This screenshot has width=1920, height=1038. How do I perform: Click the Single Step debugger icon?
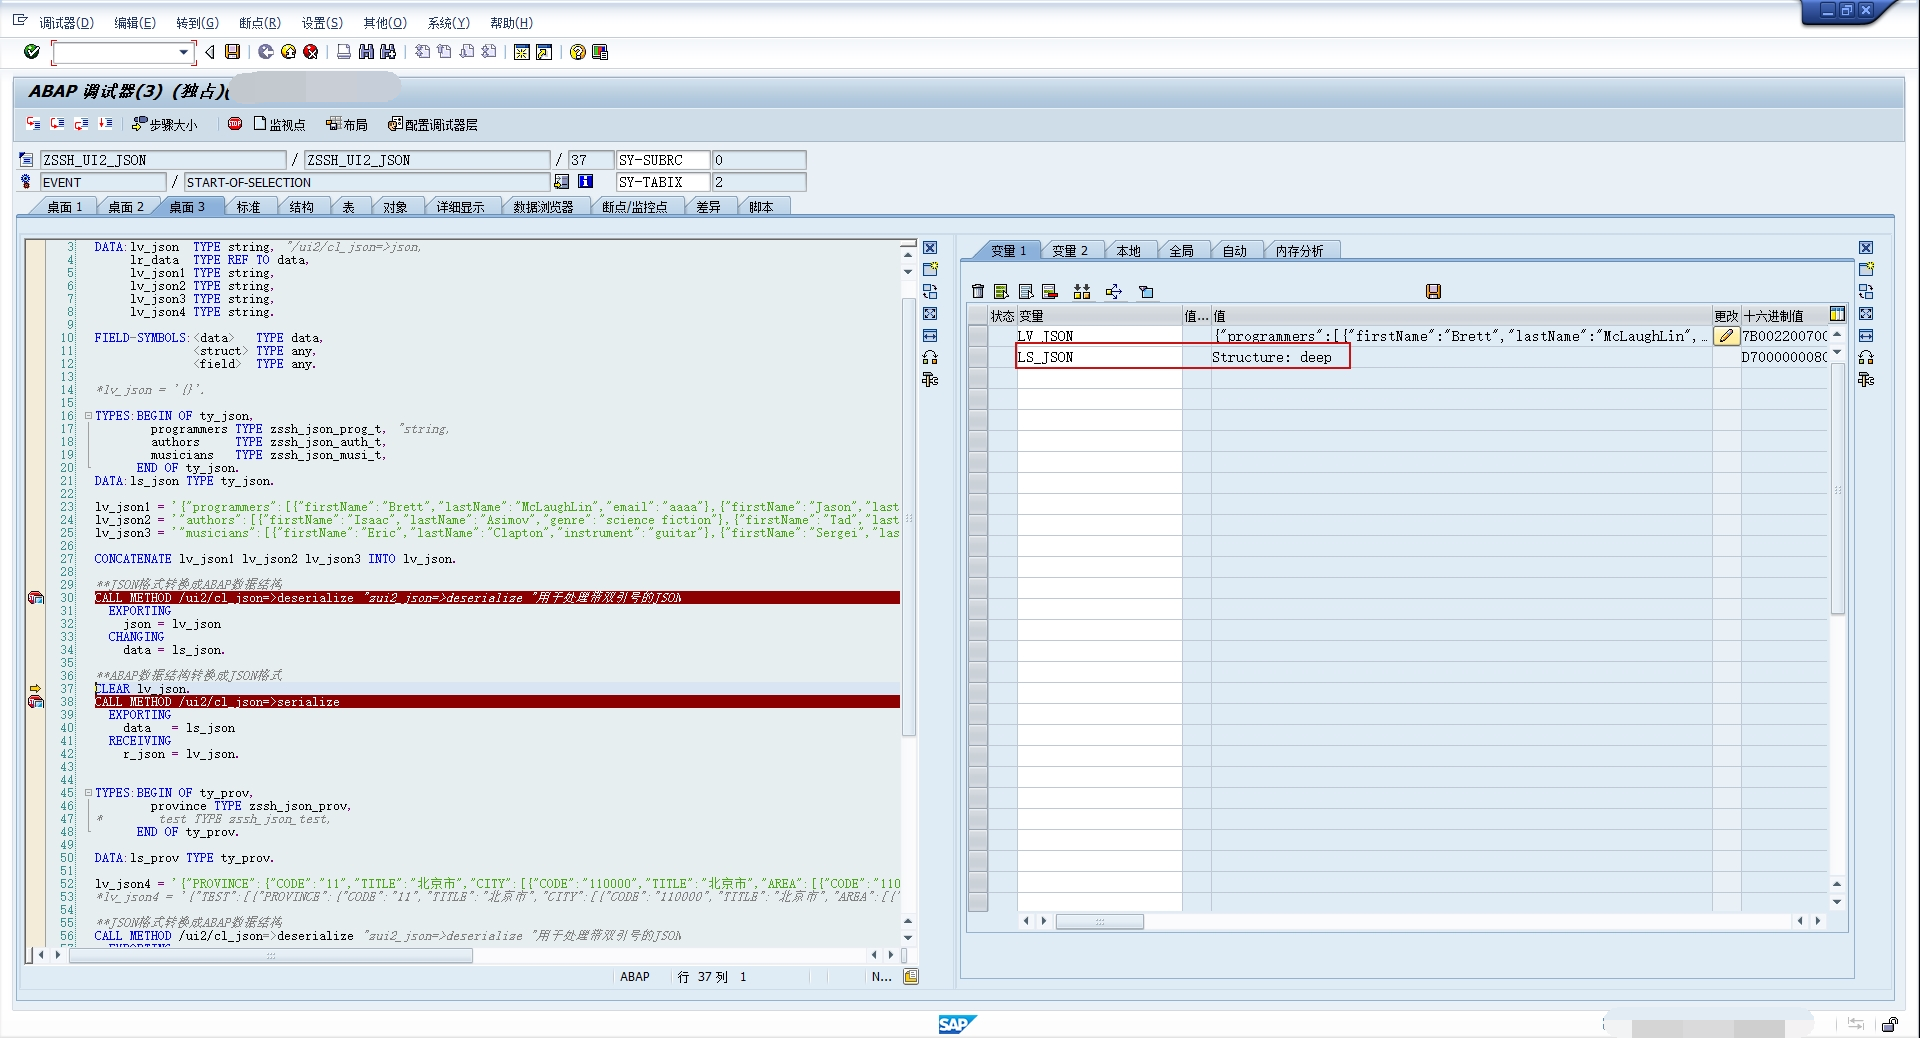coord(33,124)
